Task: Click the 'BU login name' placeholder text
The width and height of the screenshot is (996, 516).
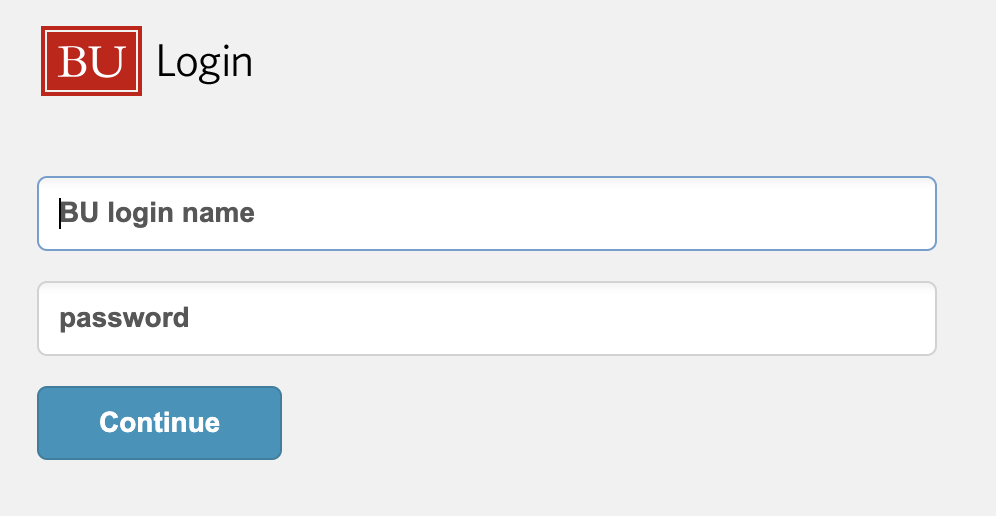Action: [x=157, y=214]
